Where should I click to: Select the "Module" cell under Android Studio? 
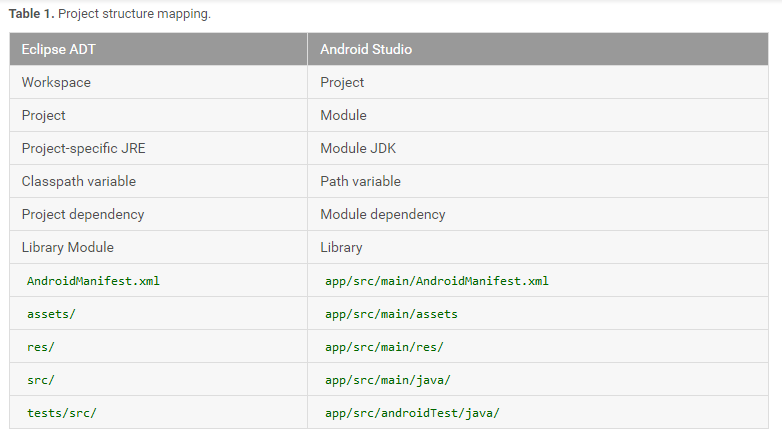click(x=343, y=115)
